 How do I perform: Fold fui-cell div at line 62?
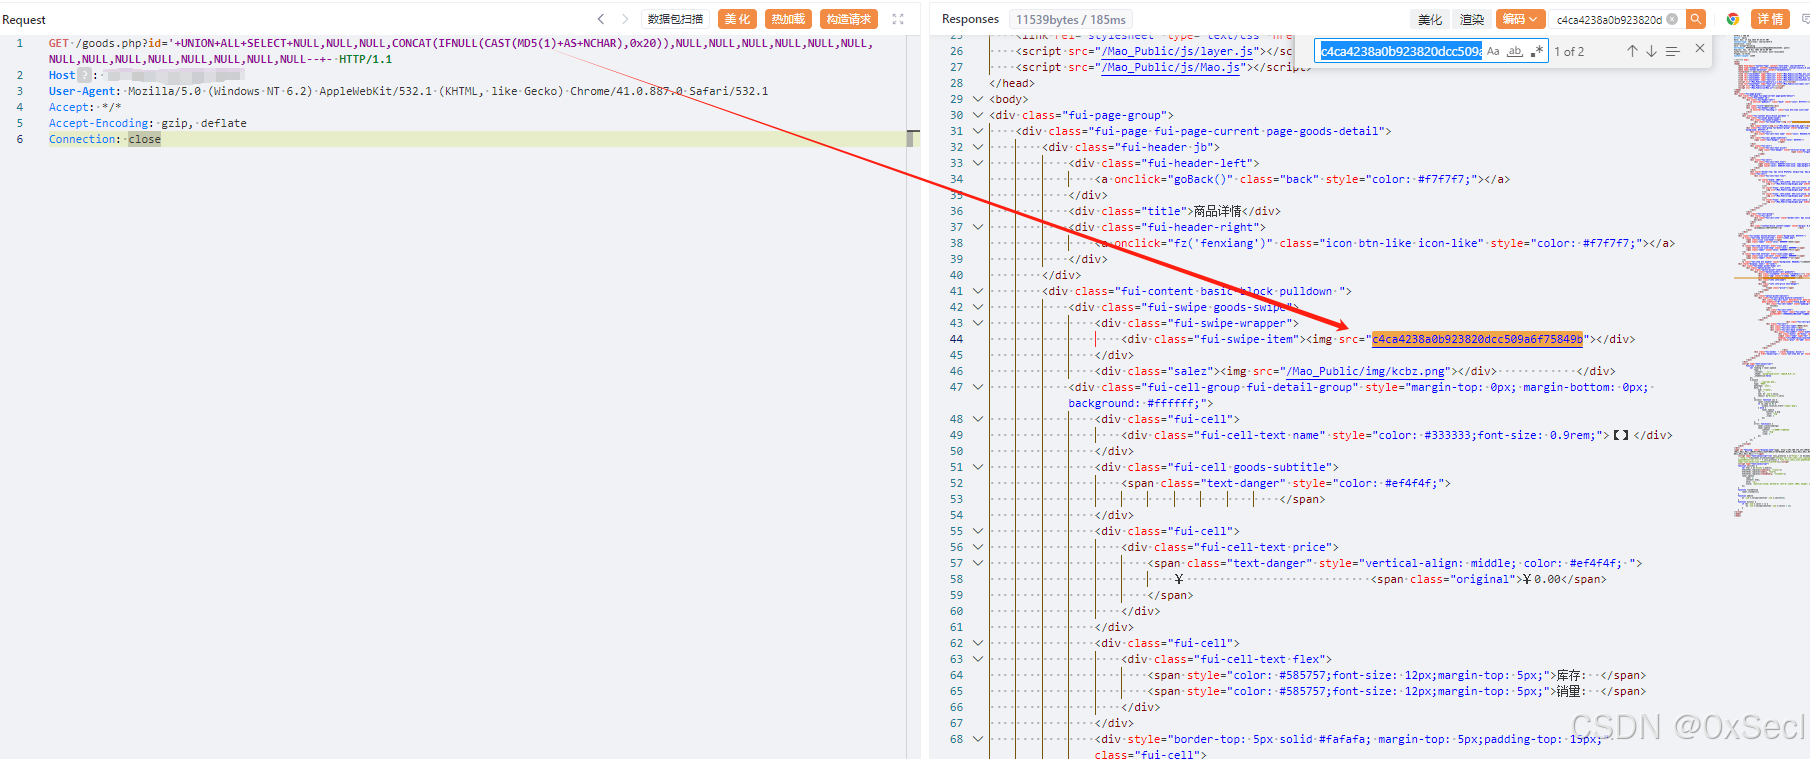[x=978, y=643]
